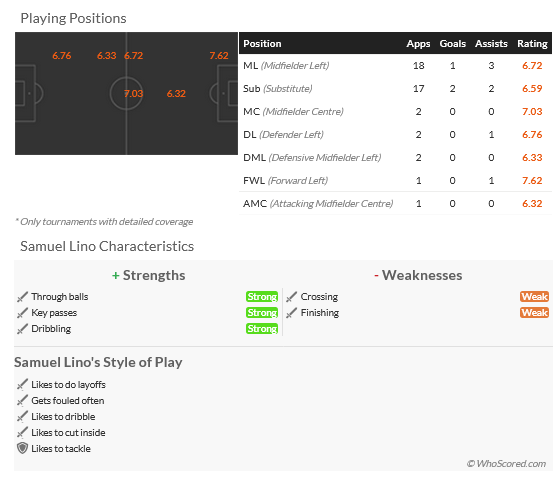
Task: Click the shield icon beside Likes to tackle
Action: 22,448
